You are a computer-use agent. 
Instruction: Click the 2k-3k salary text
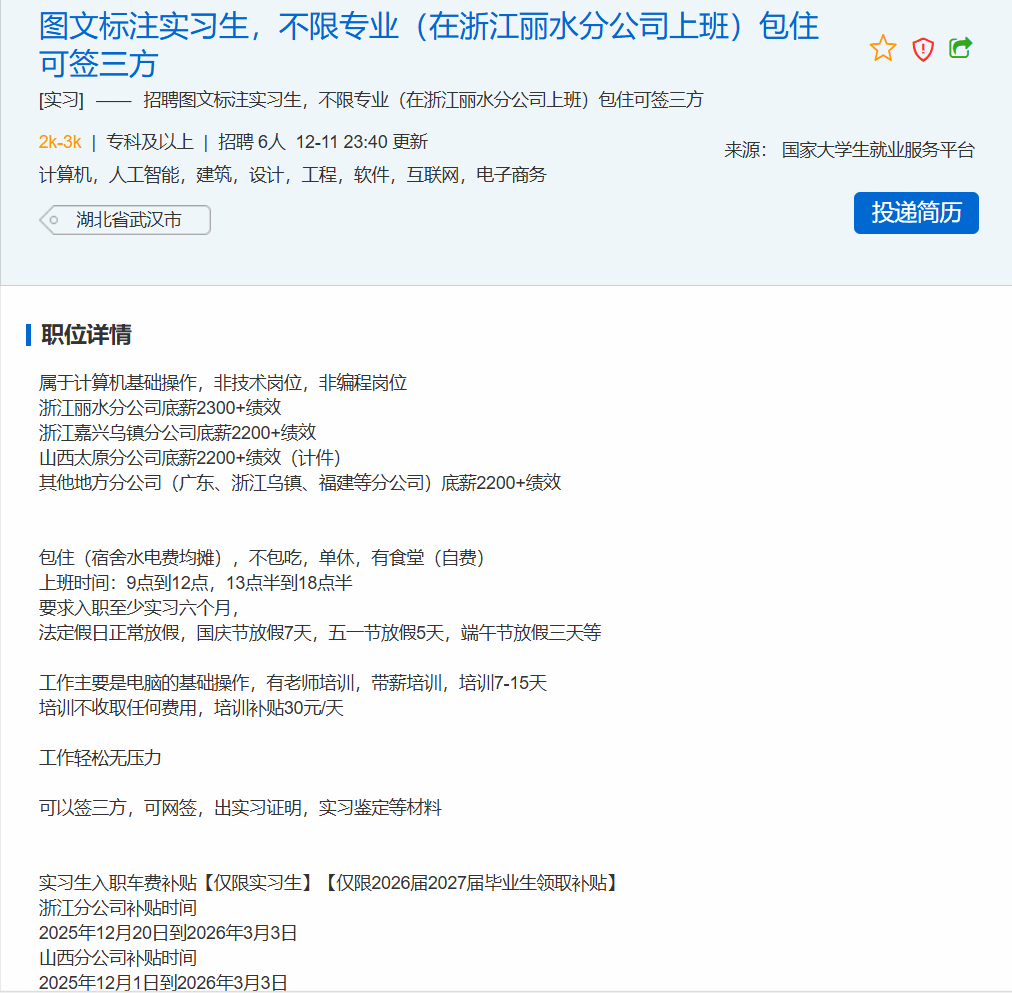coord(60,142)
